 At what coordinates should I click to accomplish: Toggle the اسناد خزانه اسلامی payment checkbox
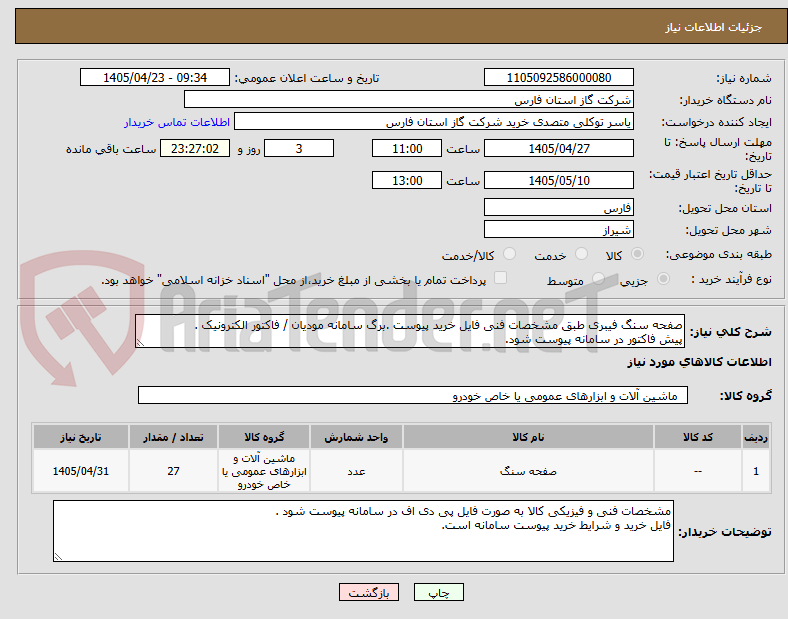[500, 278]
